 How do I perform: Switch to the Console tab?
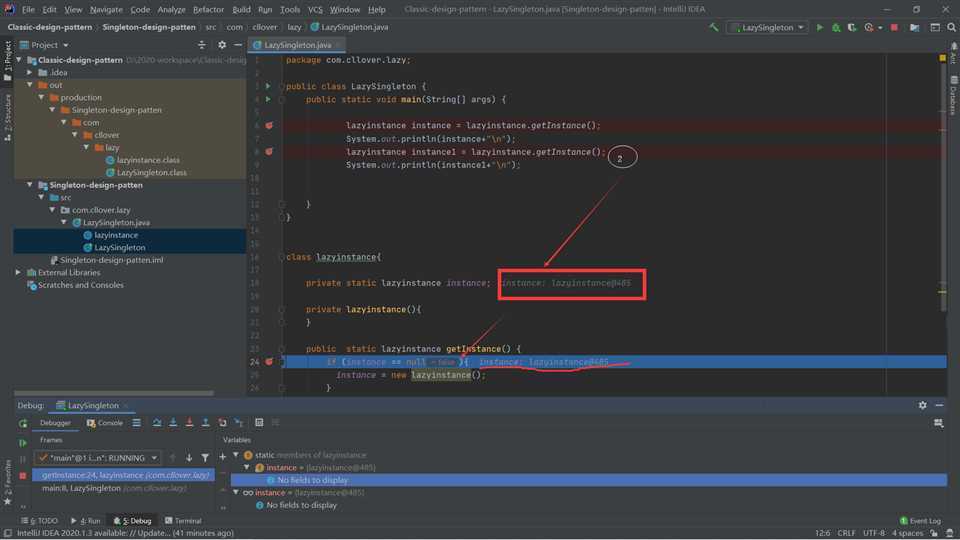(x=105, y=423)
